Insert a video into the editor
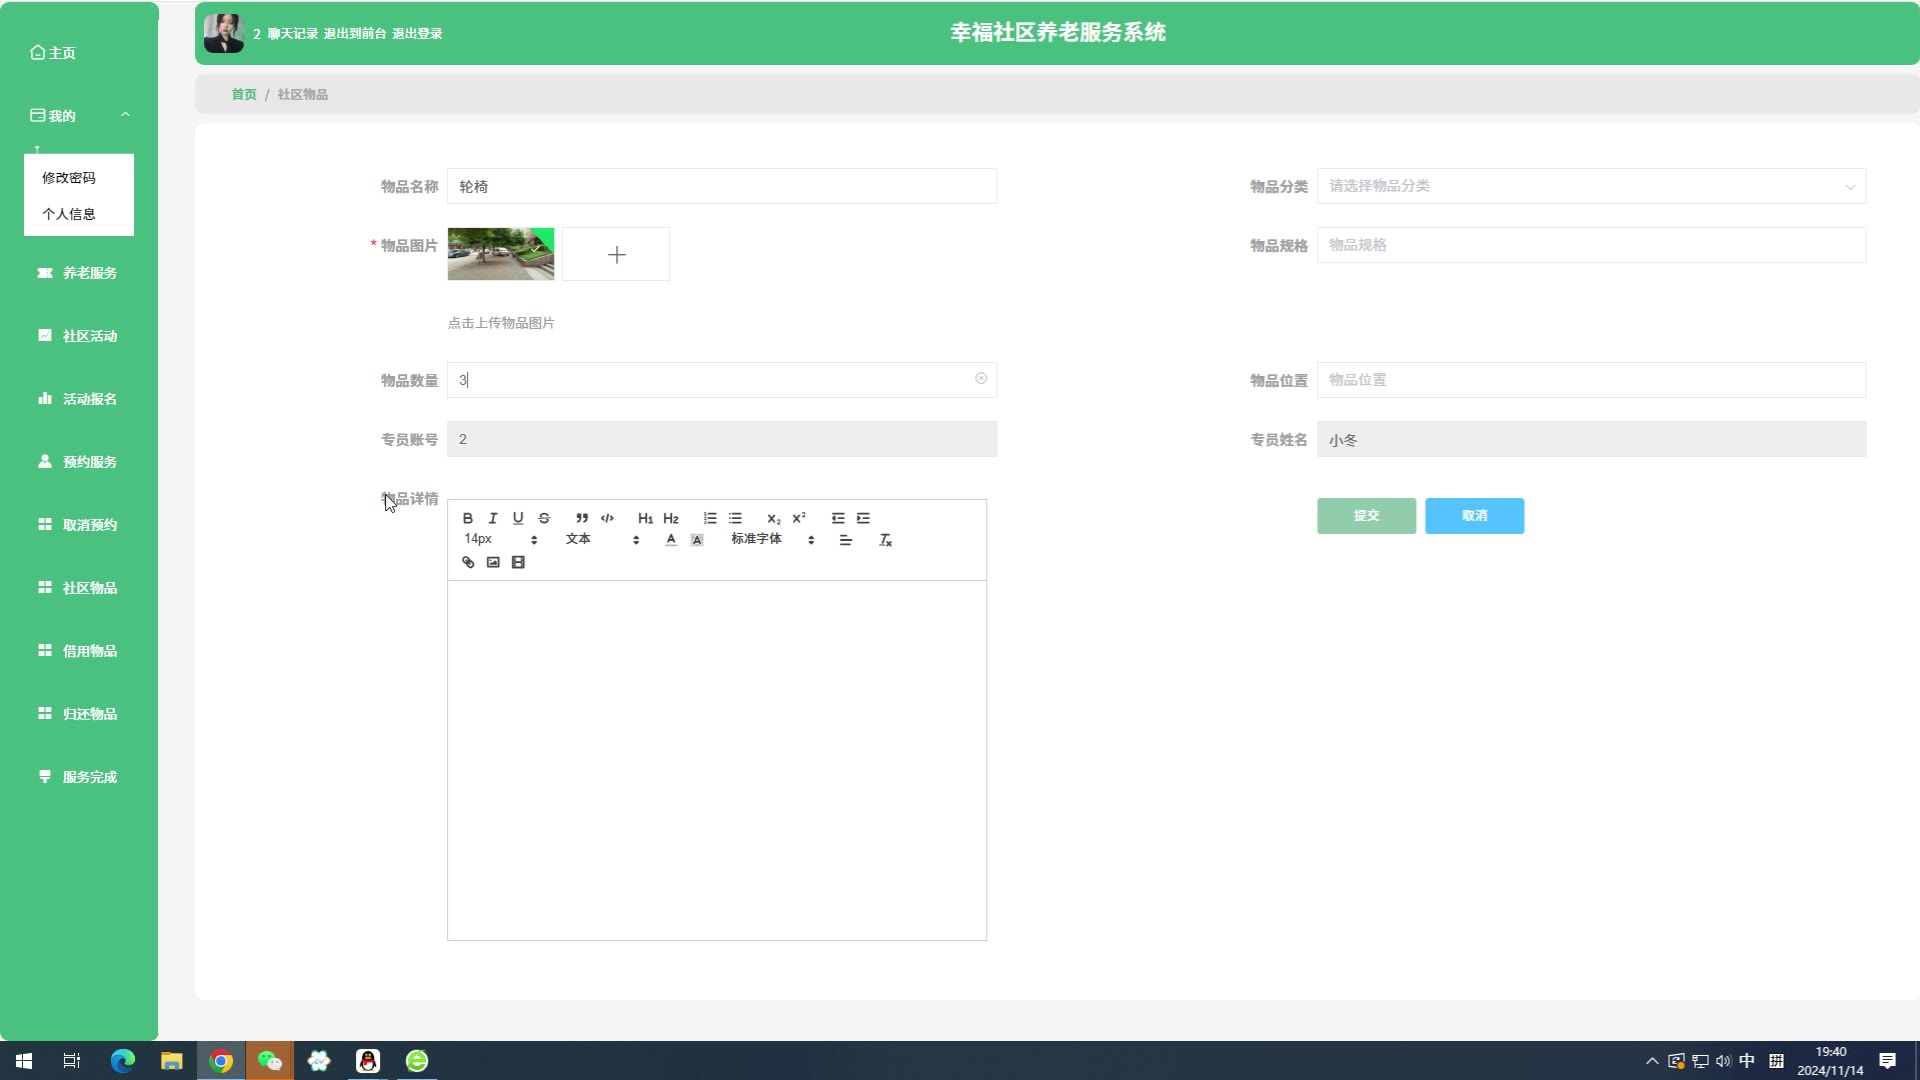 click(518, 562)
